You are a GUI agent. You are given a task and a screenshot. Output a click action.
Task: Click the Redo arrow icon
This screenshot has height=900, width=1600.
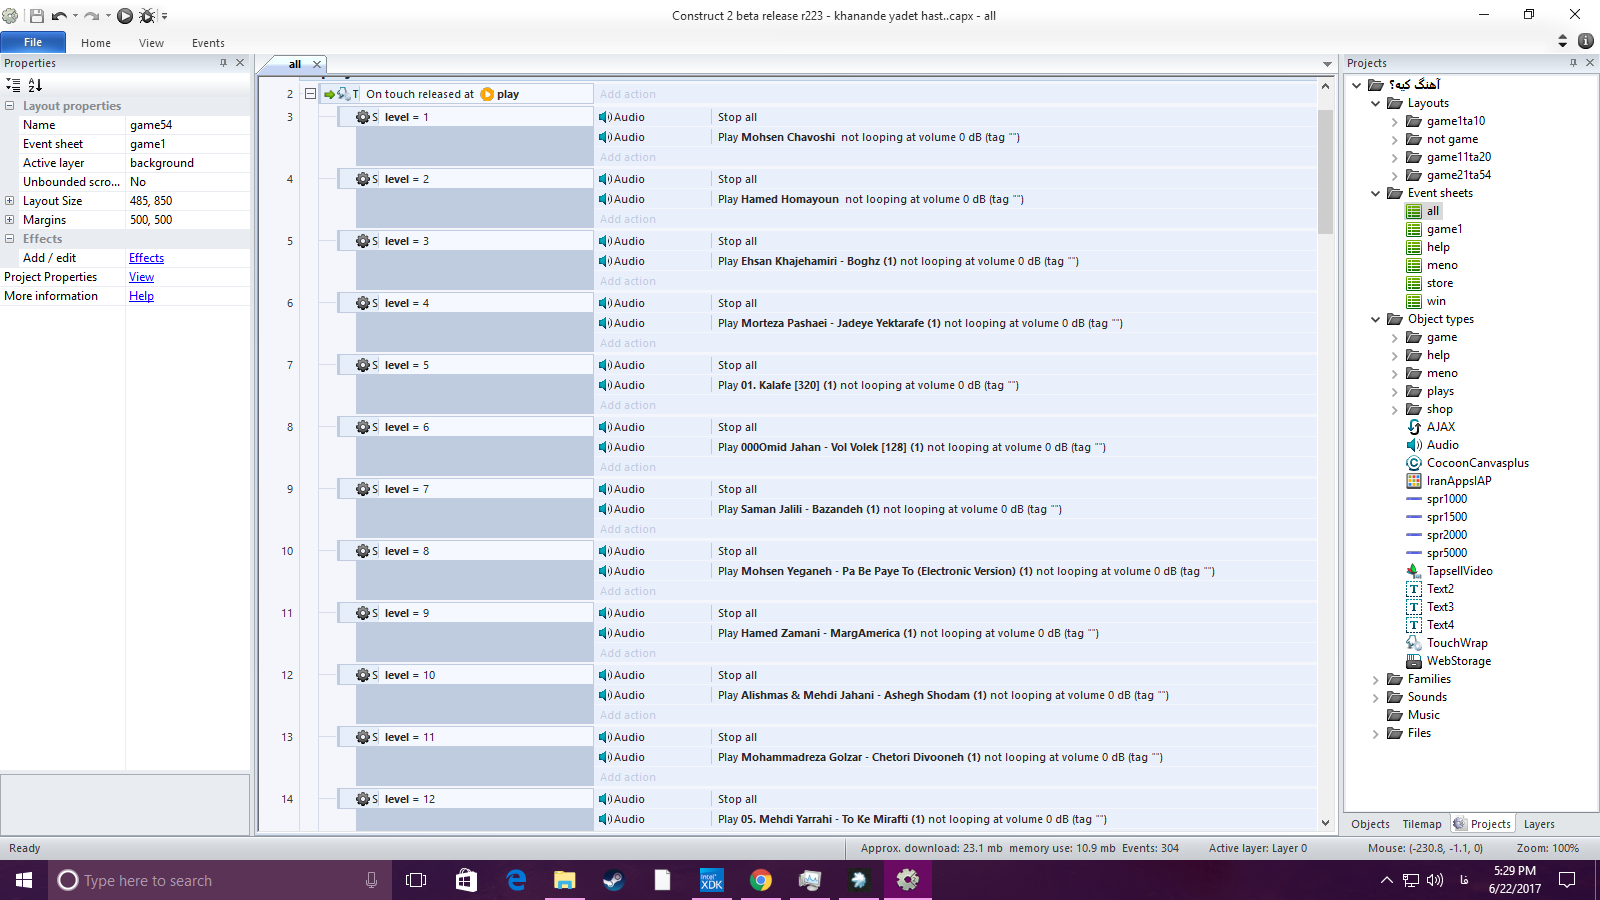(x=92, y=16)
